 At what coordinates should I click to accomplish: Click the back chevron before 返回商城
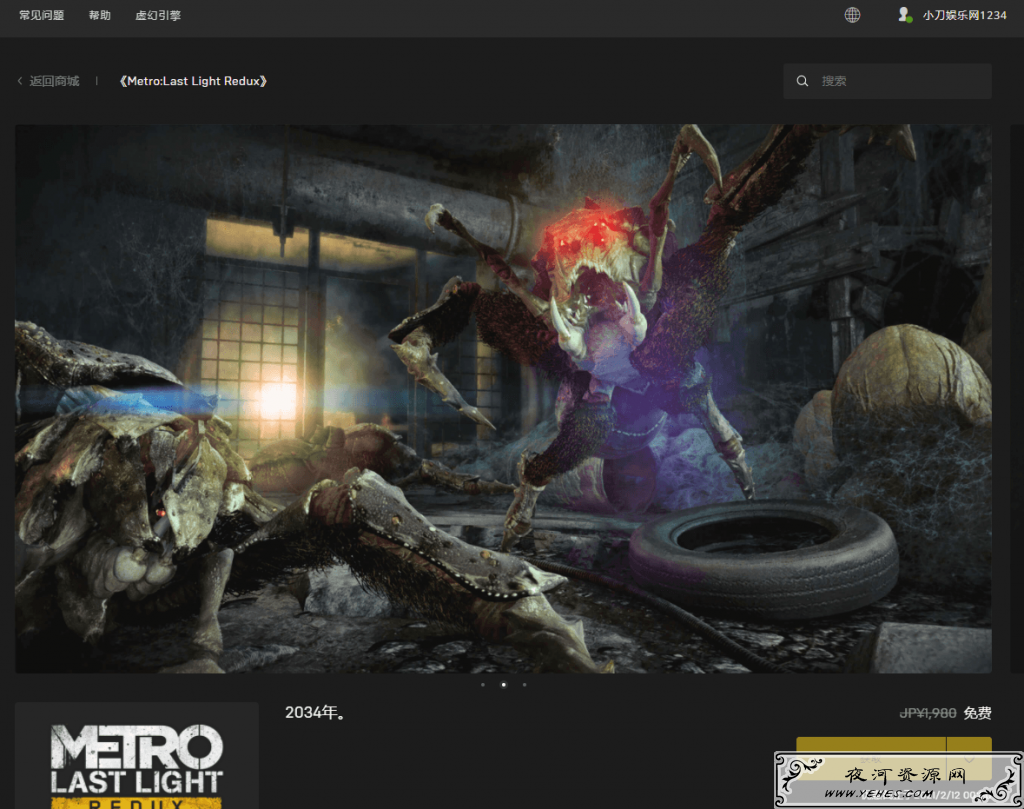(x=20, y=81)
